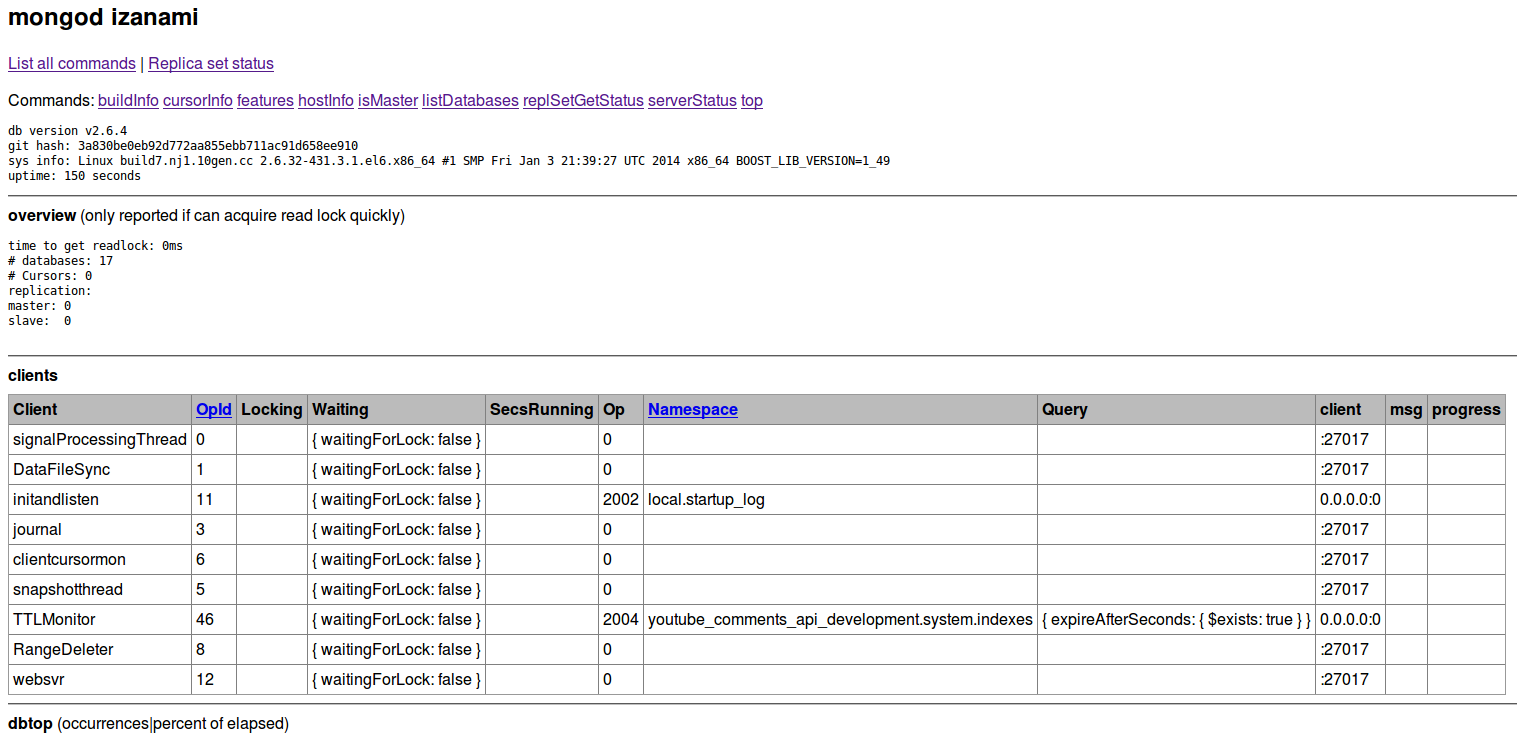1517x740 pixels.
Task: Open the listDatabases command link
Action: (470, 100)
